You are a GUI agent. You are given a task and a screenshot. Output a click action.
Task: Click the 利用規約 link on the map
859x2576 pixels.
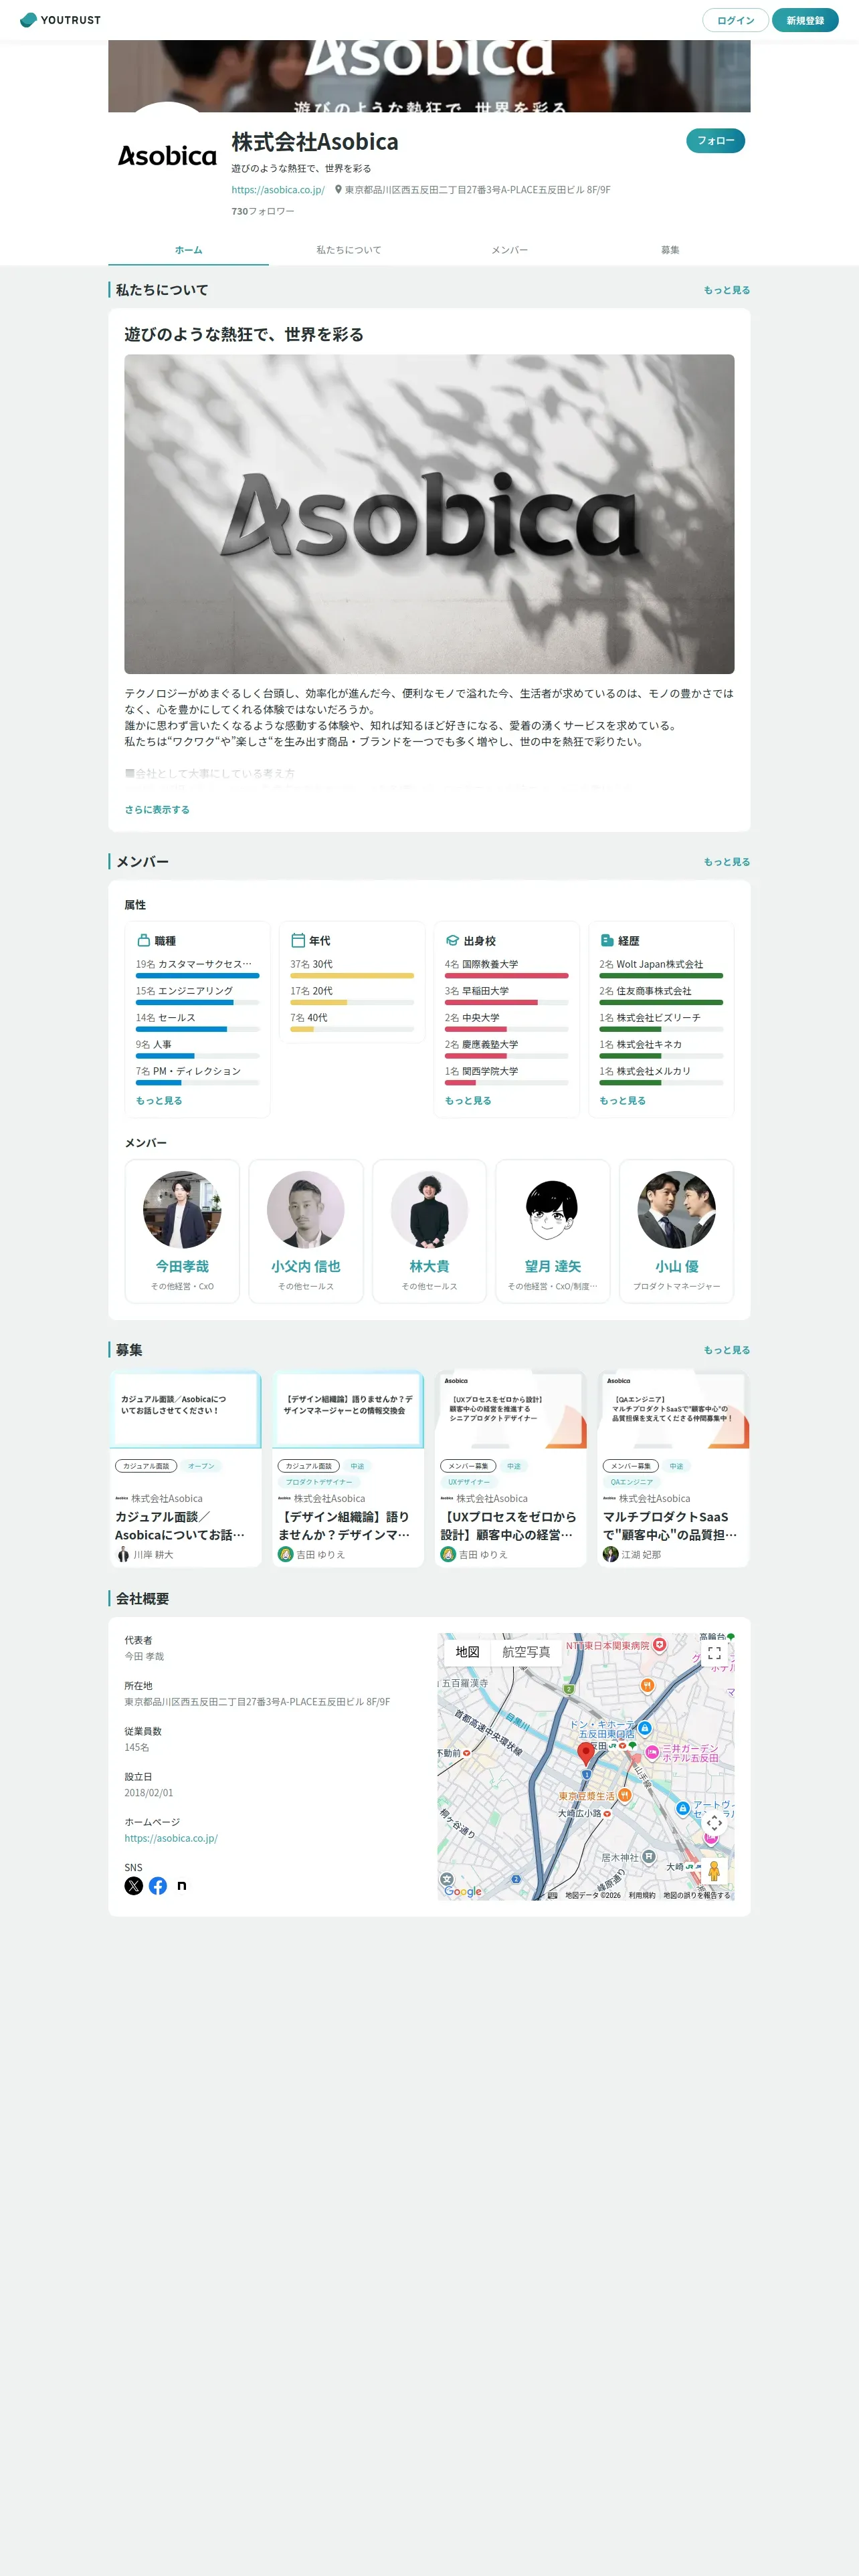tap(642, 1895)
